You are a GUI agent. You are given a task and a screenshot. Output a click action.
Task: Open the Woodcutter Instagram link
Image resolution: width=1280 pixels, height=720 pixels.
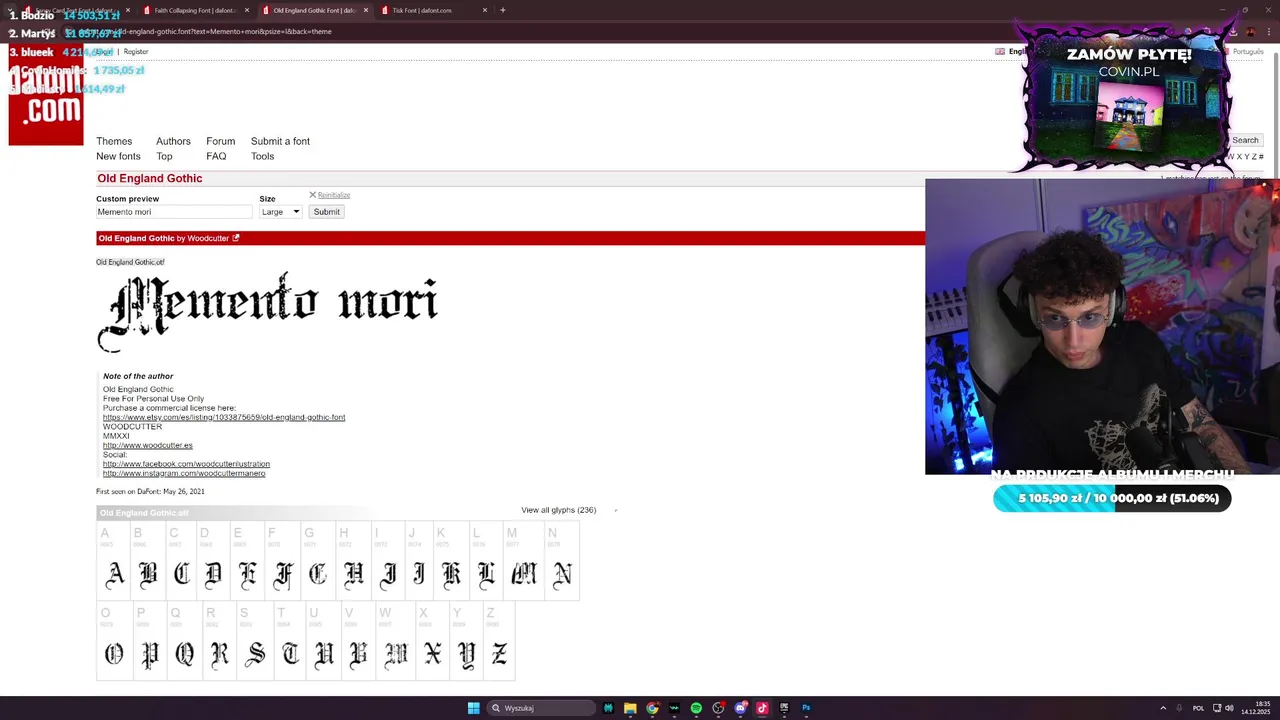tap(184, 473)
